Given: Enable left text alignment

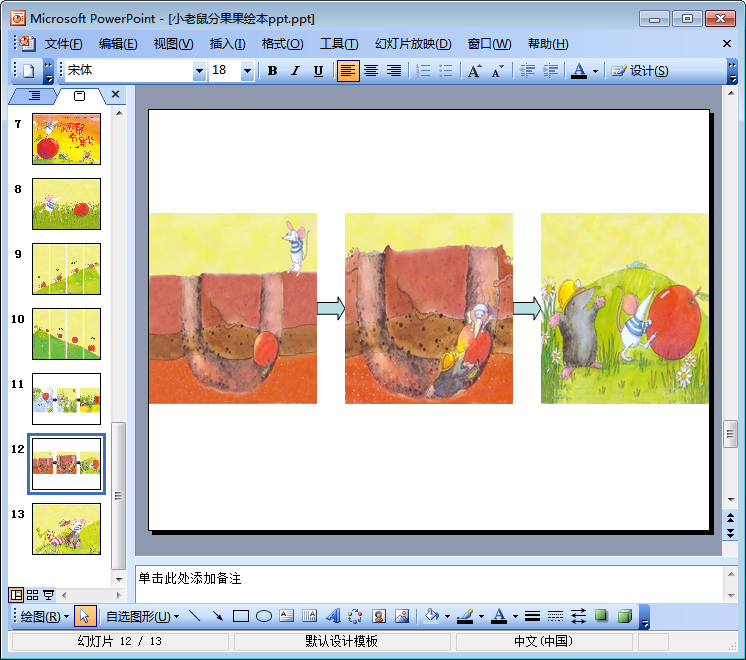Looking at the screenshot, I should coord(348,71).
